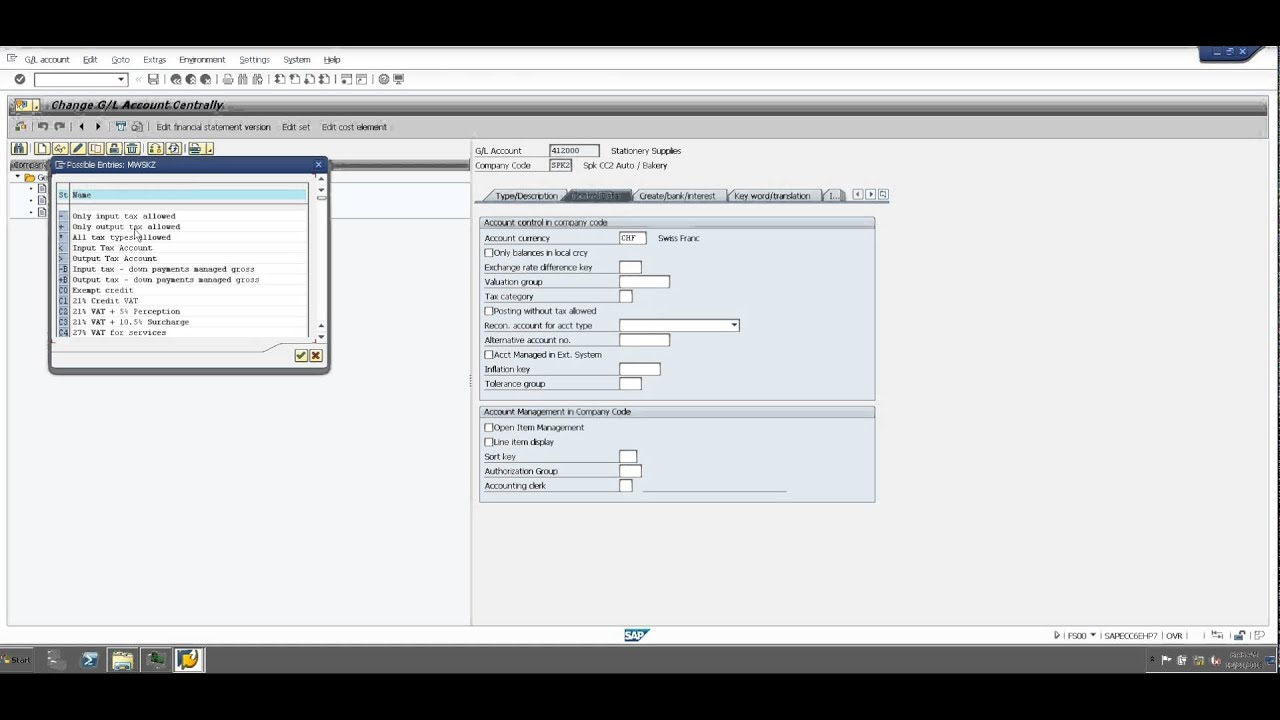
Task: Click the Edit set button
Action: pos(296,127)
